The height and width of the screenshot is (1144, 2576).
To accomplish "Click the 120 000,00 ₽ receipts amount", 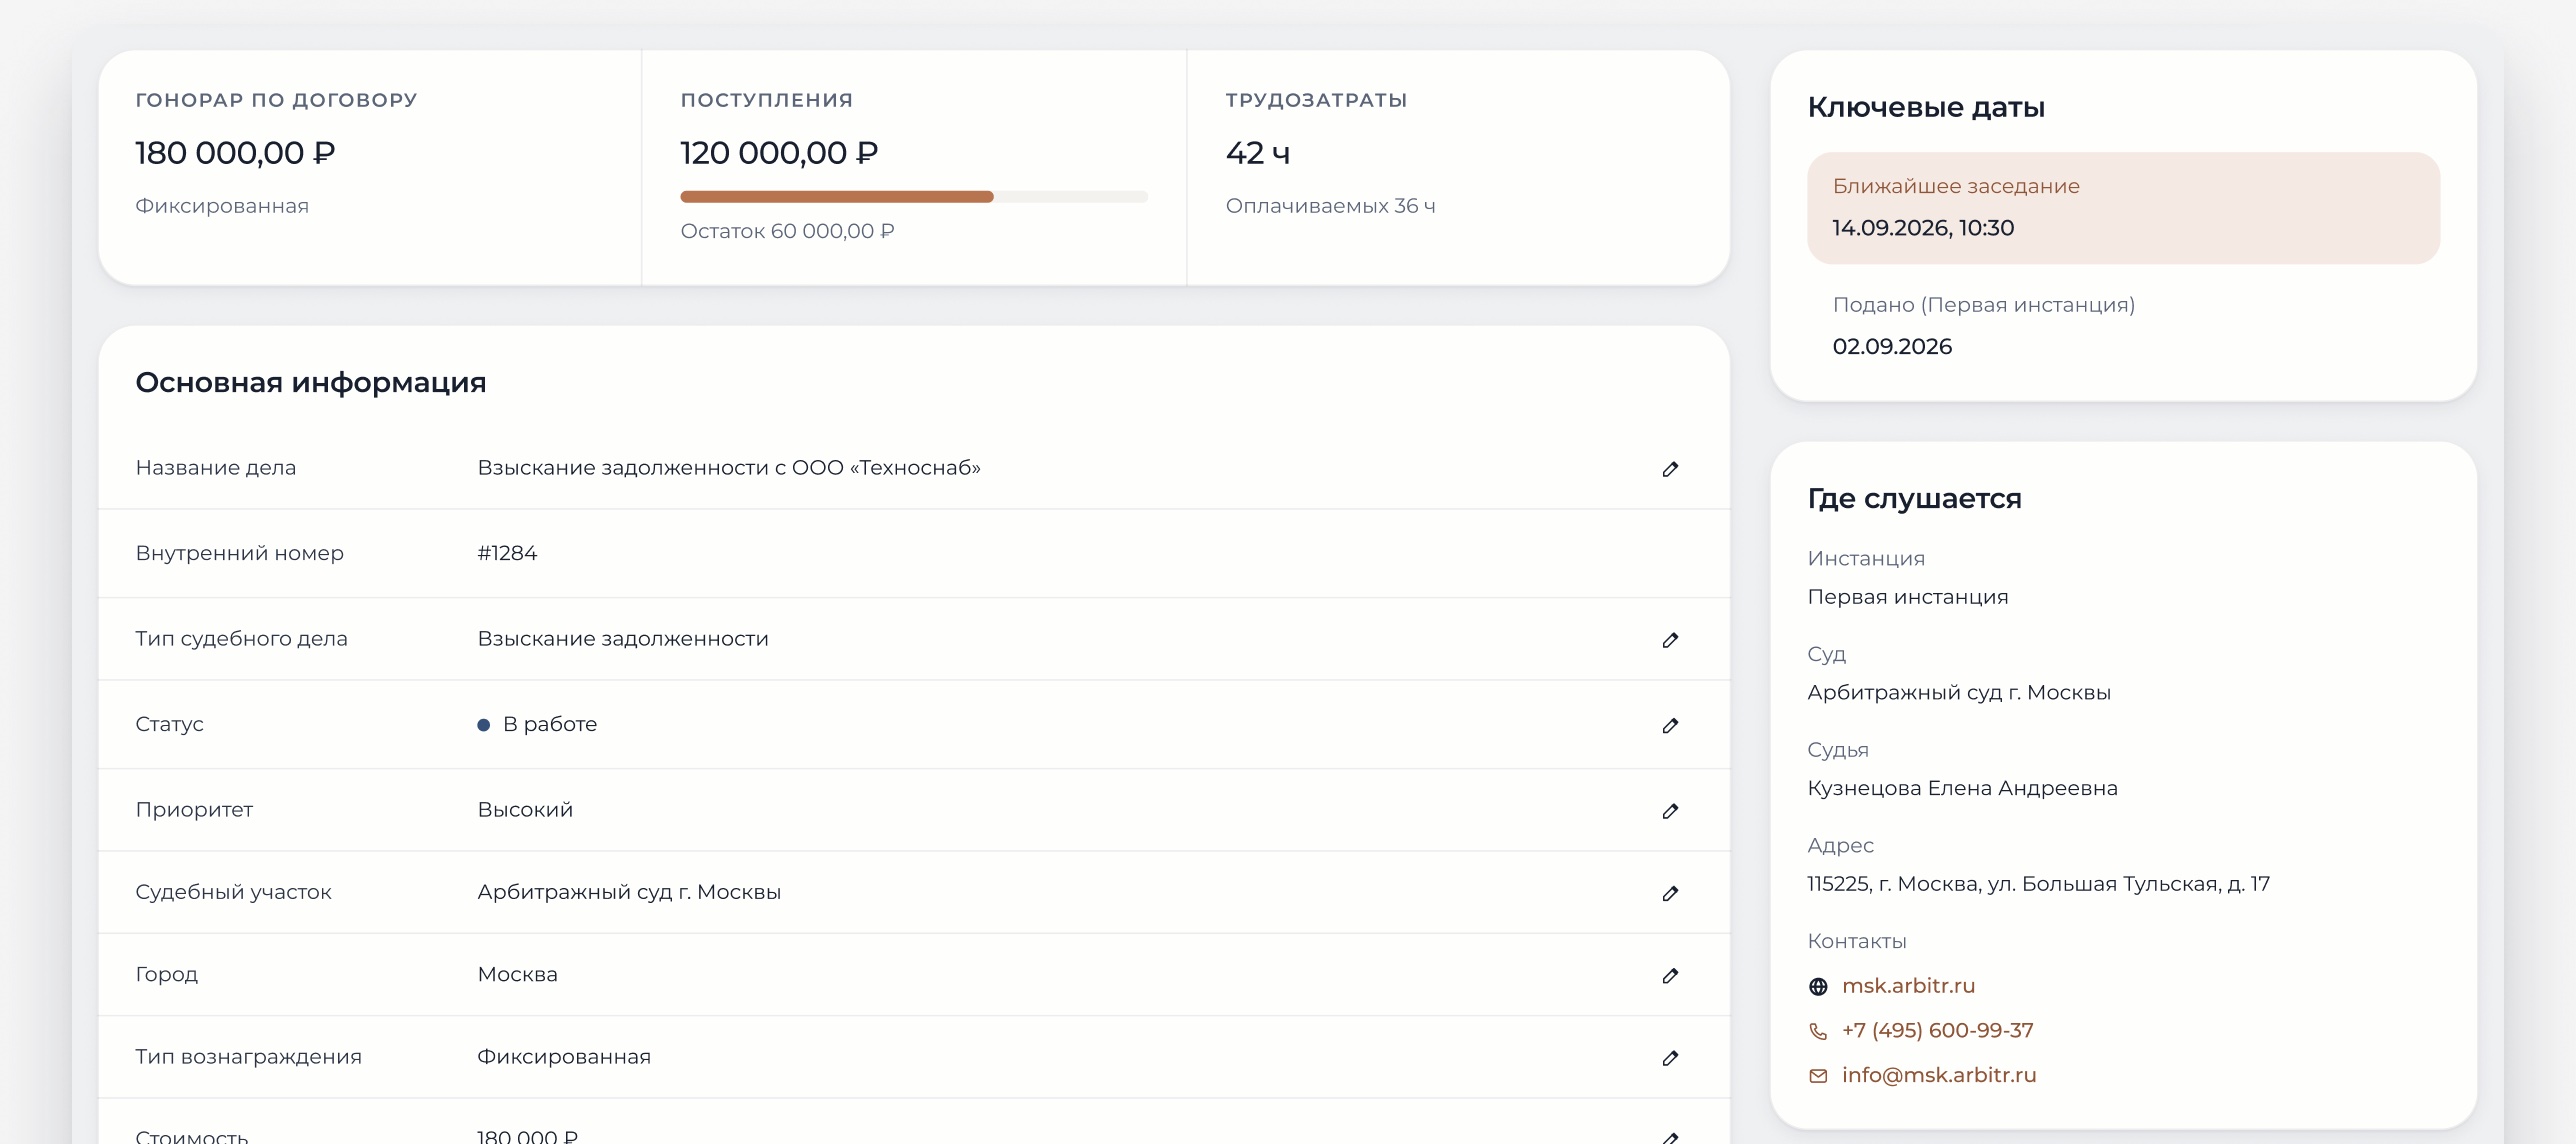I will pyautogui.click(x=779, y=153).
